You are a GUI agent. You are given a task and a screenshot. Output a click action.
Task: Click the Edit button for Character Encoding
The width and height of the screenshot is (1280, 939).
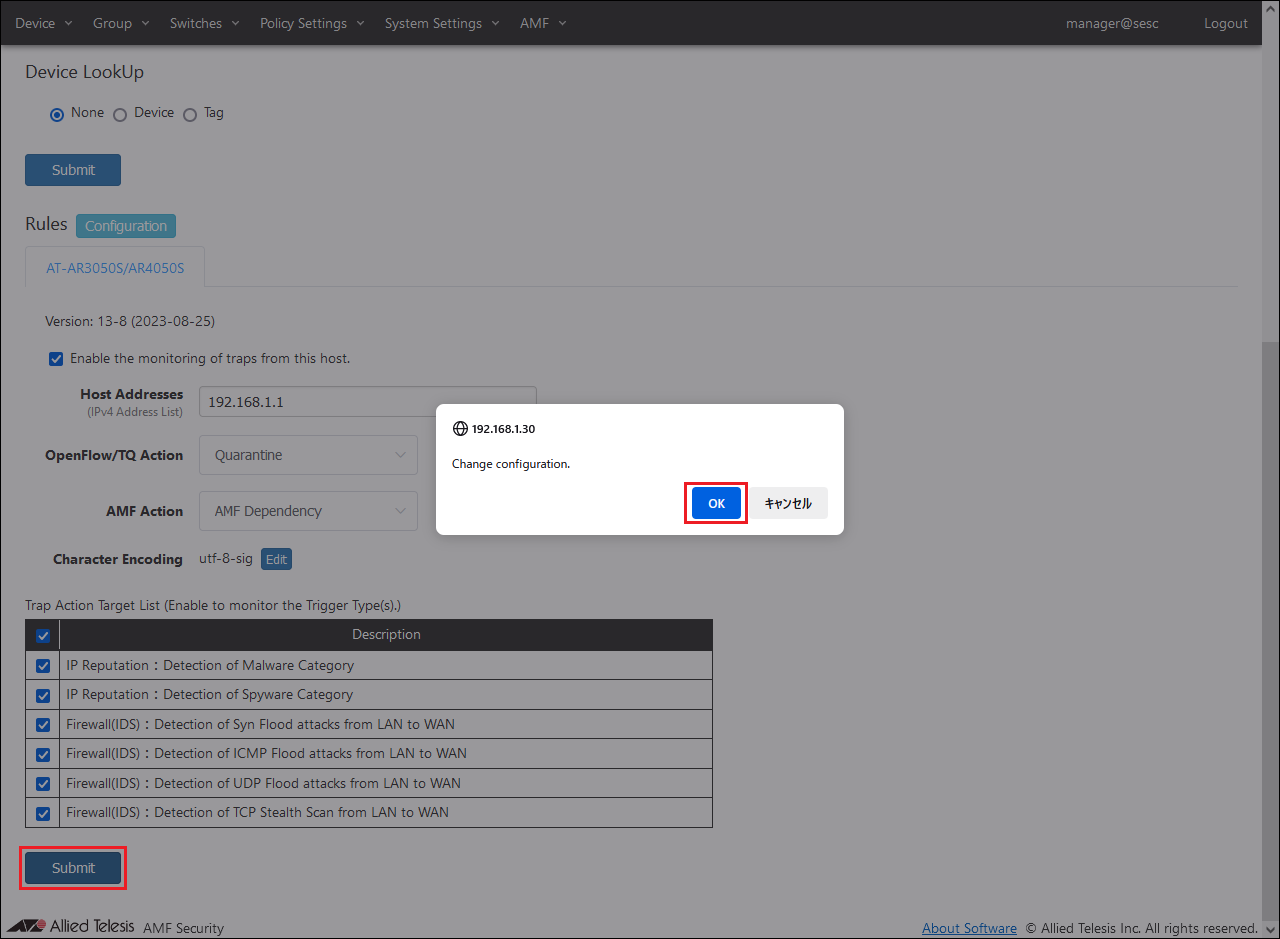[276, 559]
